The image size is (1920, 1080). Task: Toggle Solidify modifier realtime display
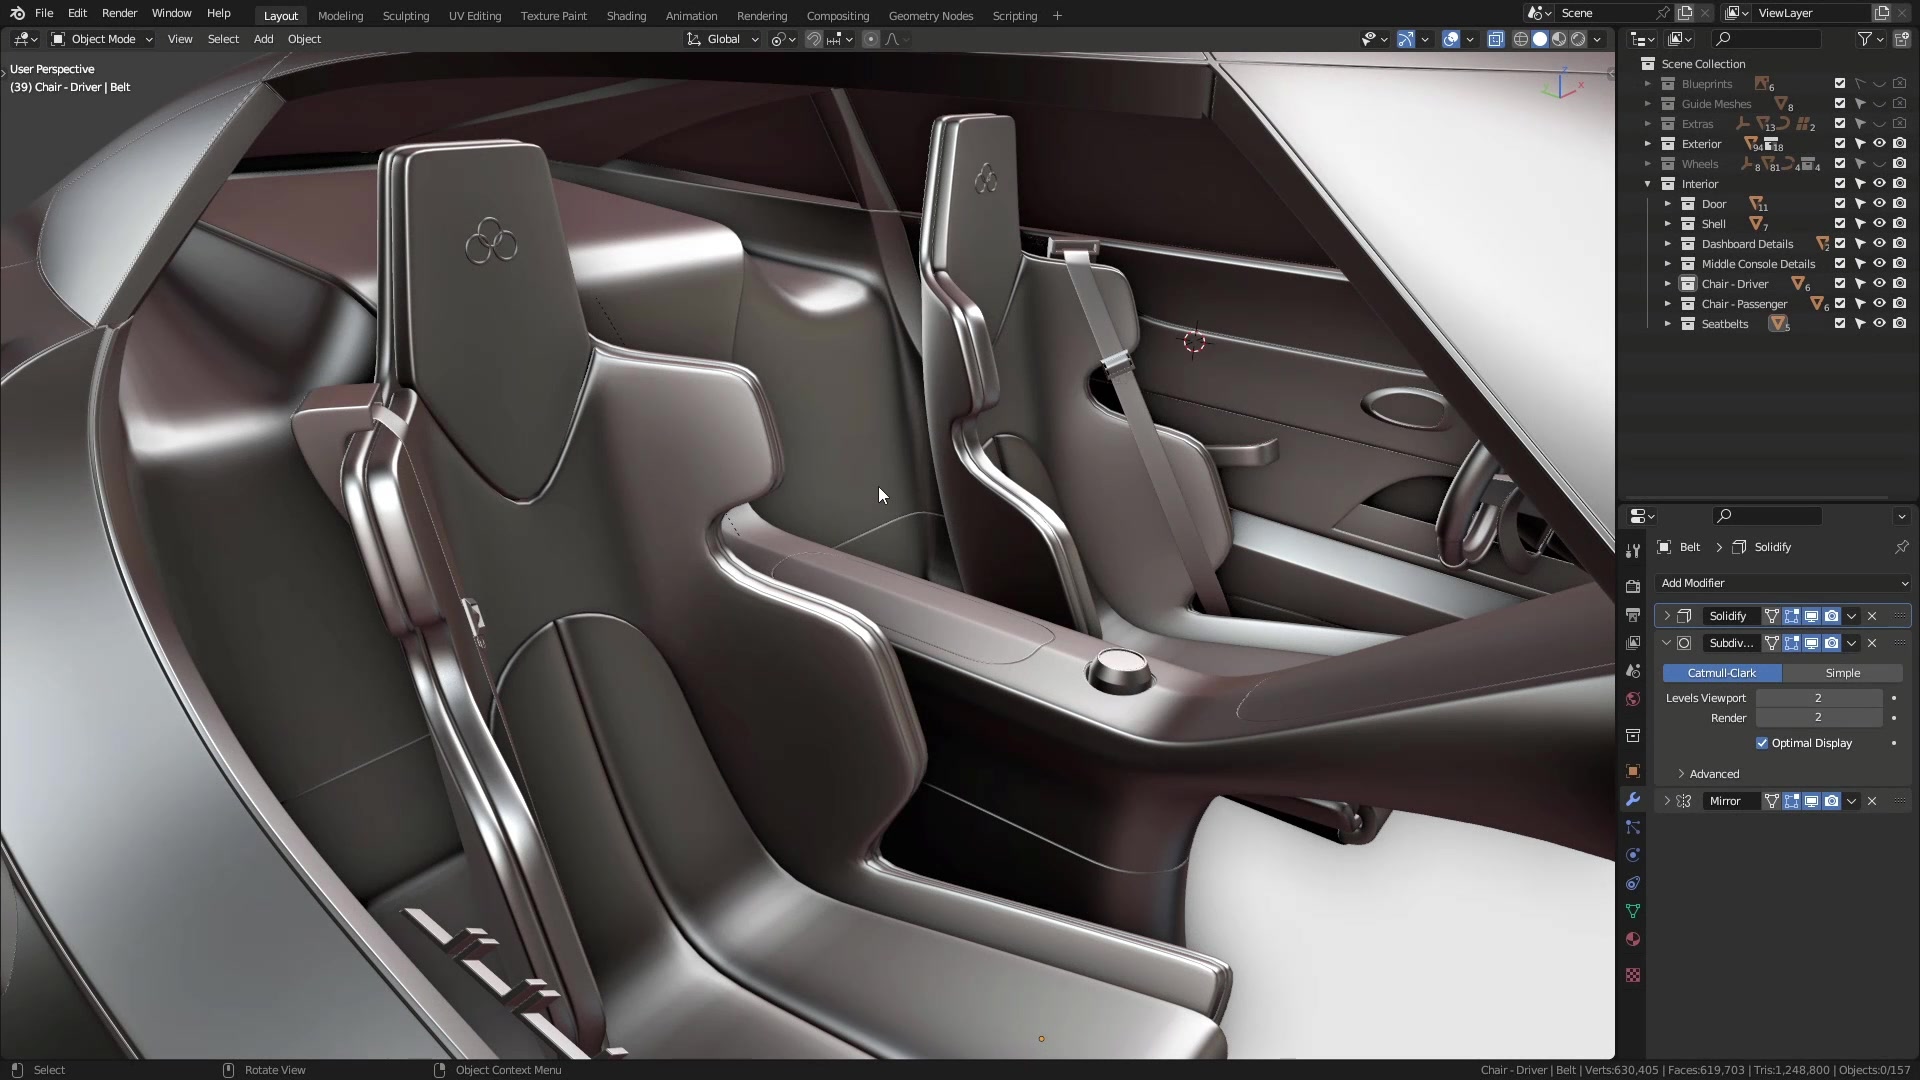1811,616
